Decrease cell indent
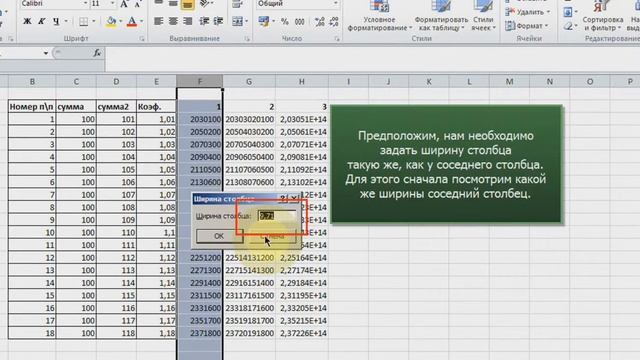 pos(204,21)
